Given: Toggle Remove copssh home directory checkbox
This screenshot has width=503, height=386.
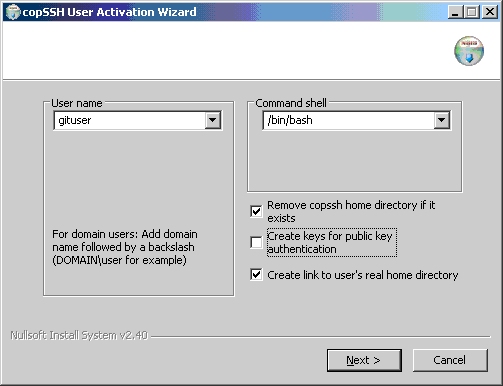Looking at the screenshot, I should pos(256,211).
